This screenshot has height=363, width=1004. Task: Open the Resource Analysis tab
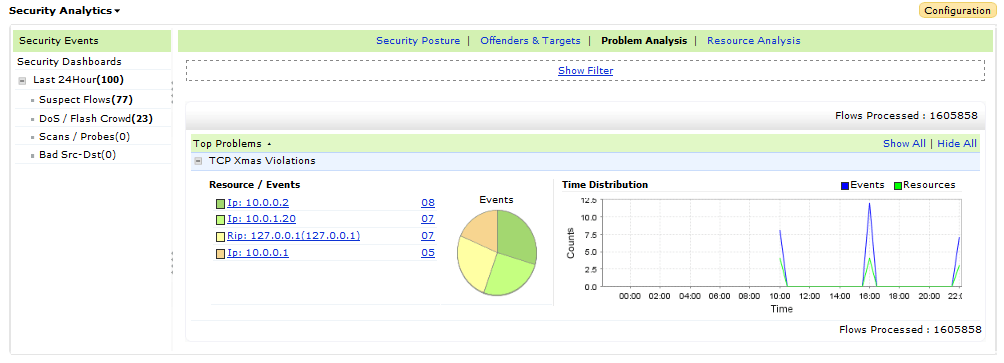[754, 40]
